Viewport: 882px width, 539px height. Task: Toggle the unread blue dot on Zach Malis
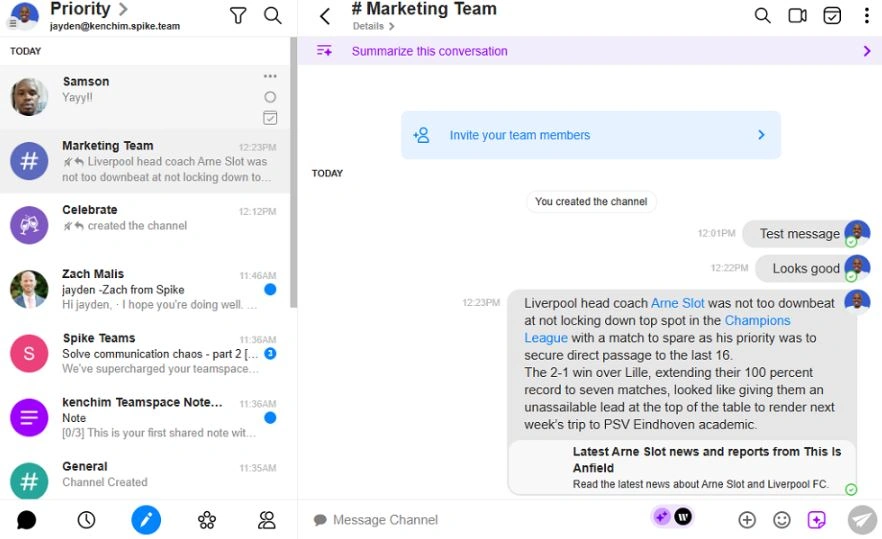click(x=270, y=290)
